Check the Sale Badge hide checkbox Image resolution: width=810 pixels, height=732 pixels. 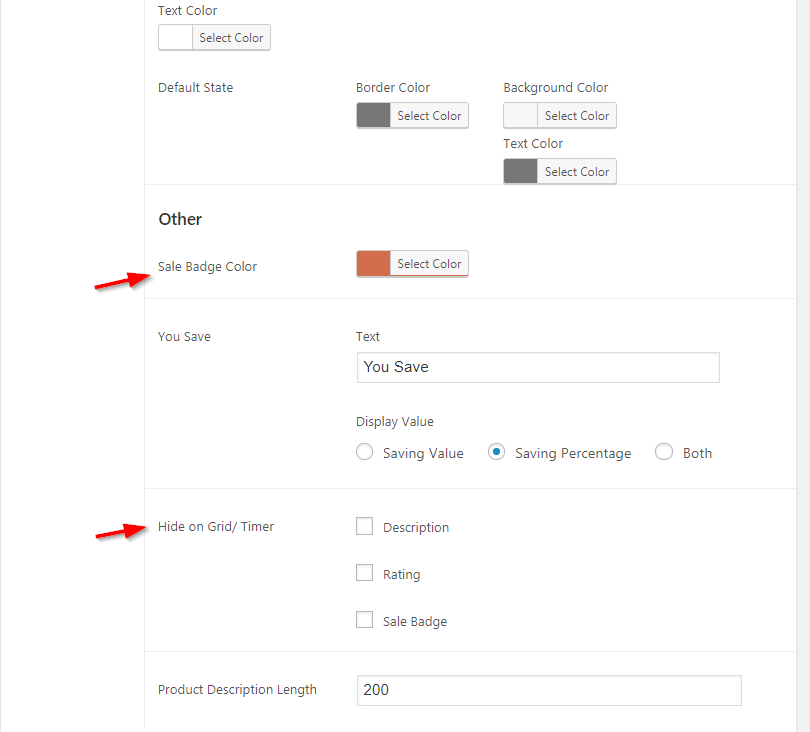(364, 620)
